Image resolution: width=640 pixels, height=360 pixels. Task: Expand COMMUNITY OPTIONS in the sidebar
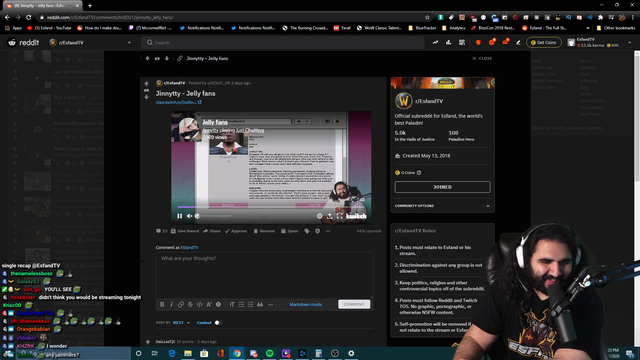click(442, 206)
